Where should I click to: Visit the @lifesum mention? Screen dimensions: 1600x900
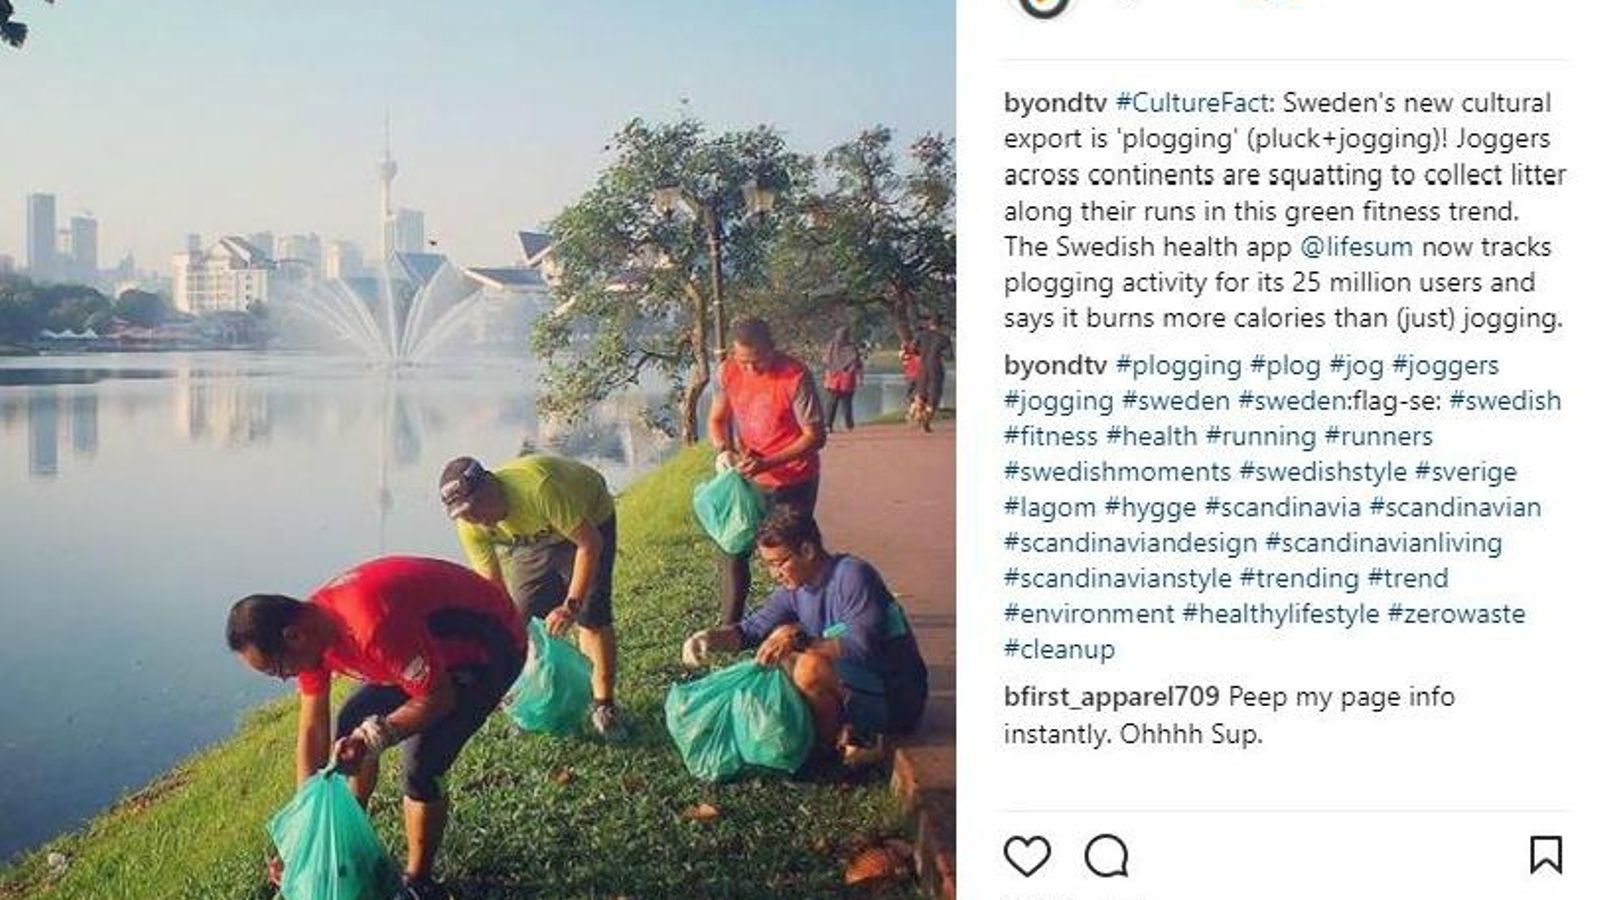coord(1356,247)
